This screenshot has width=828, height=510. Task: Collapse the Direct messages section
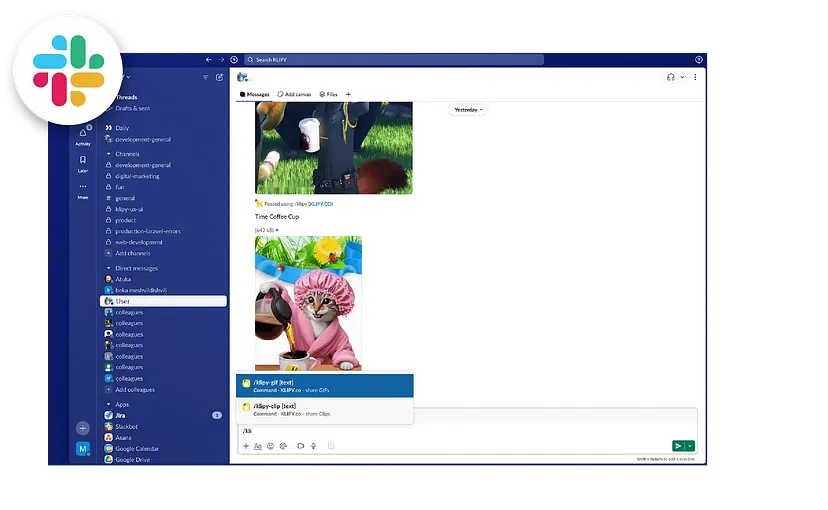[109, 268]
